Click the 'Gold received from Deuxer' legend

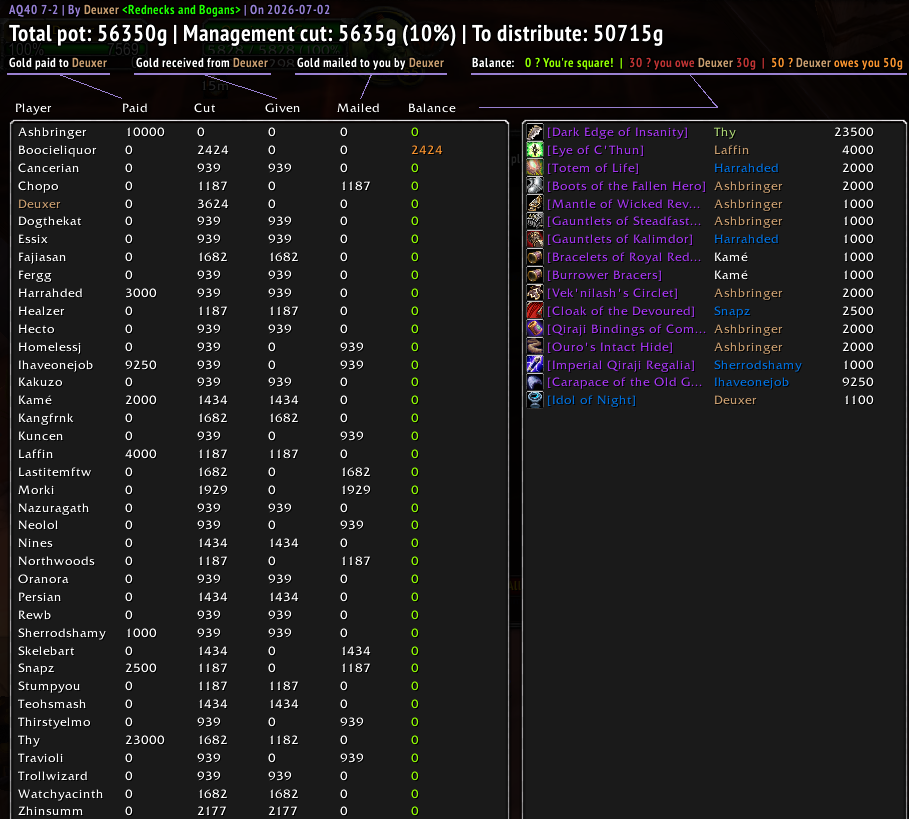(202, 63)
